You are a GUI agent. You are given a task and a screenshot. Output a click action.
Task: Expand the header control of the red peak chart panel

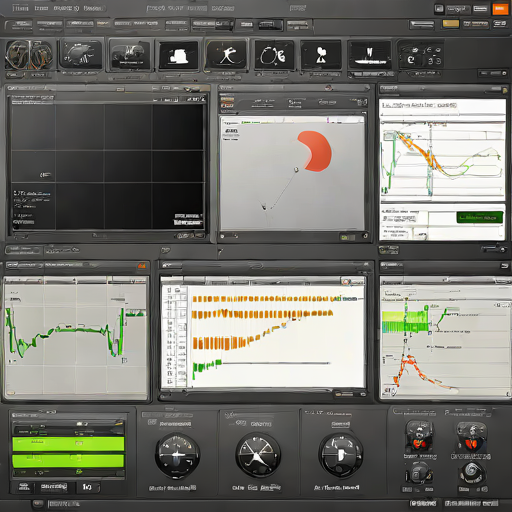tap(504, 266)
